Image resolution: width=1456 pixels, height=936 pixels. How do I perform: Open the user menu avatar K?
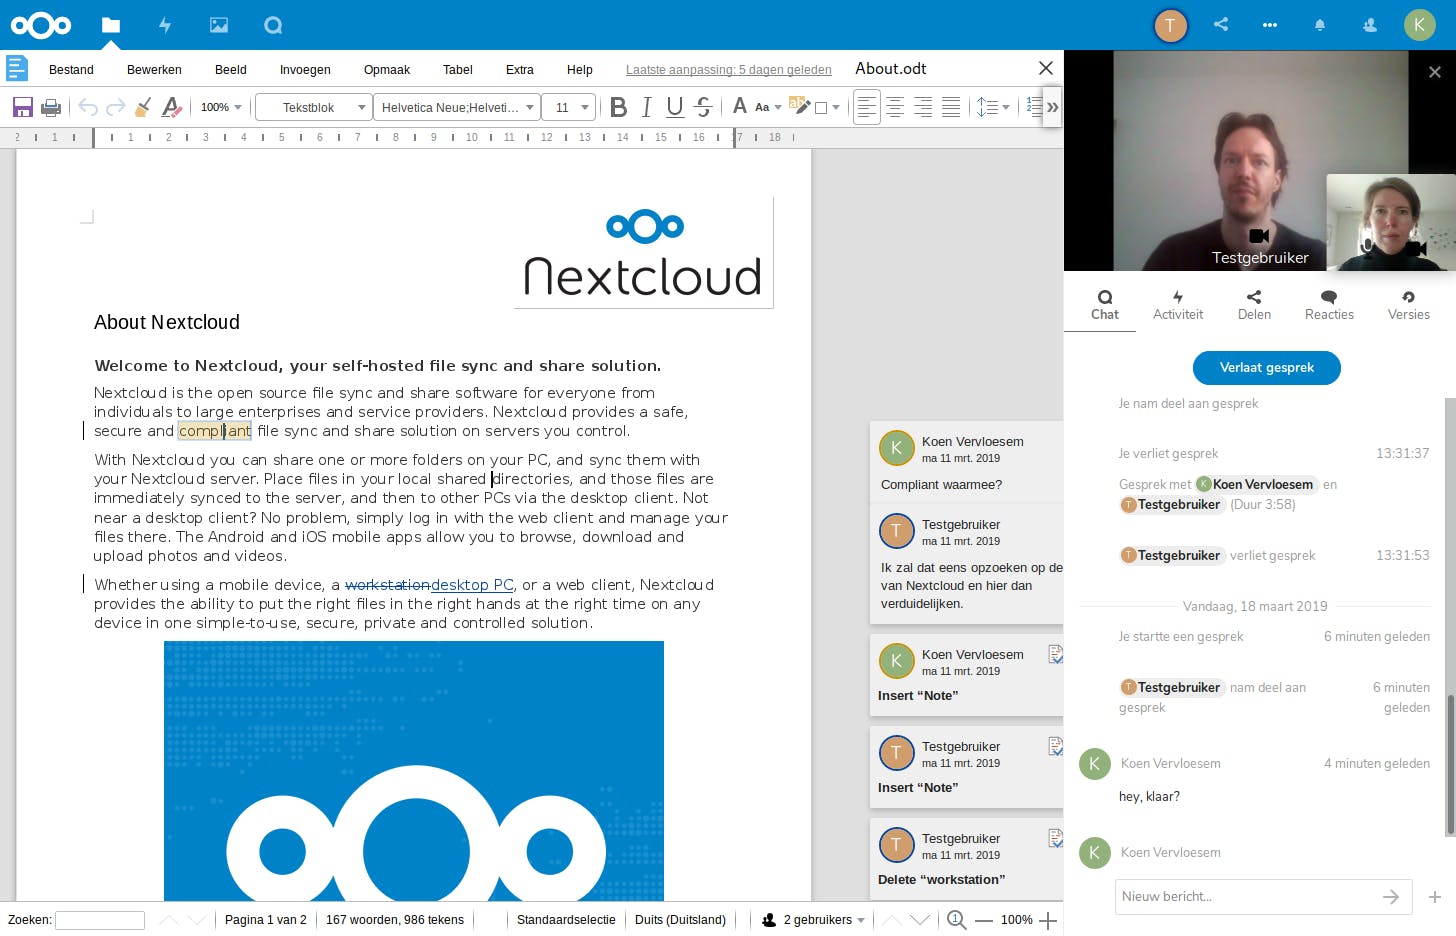[1420, 25]
